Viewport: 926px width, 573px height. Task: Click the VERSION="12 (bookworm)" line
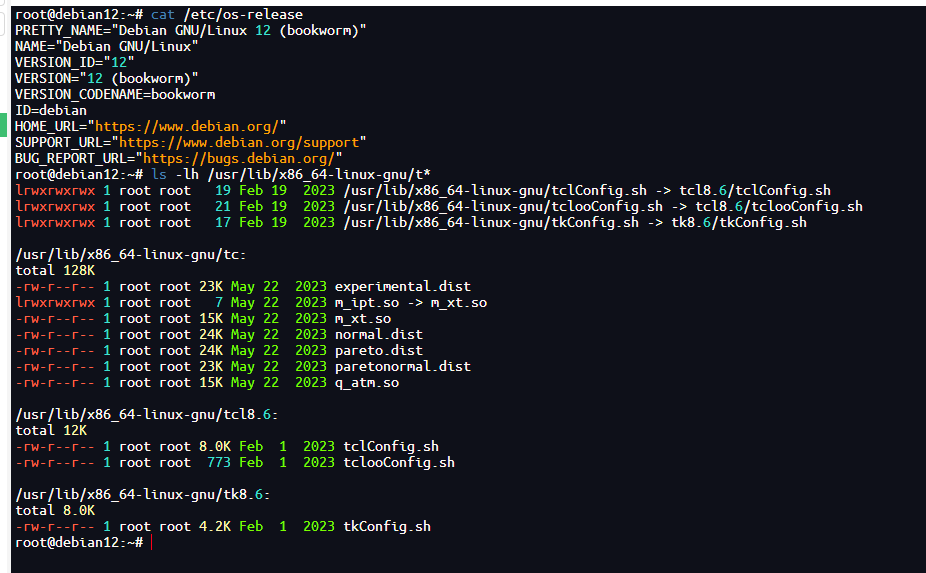pos(106,78)
